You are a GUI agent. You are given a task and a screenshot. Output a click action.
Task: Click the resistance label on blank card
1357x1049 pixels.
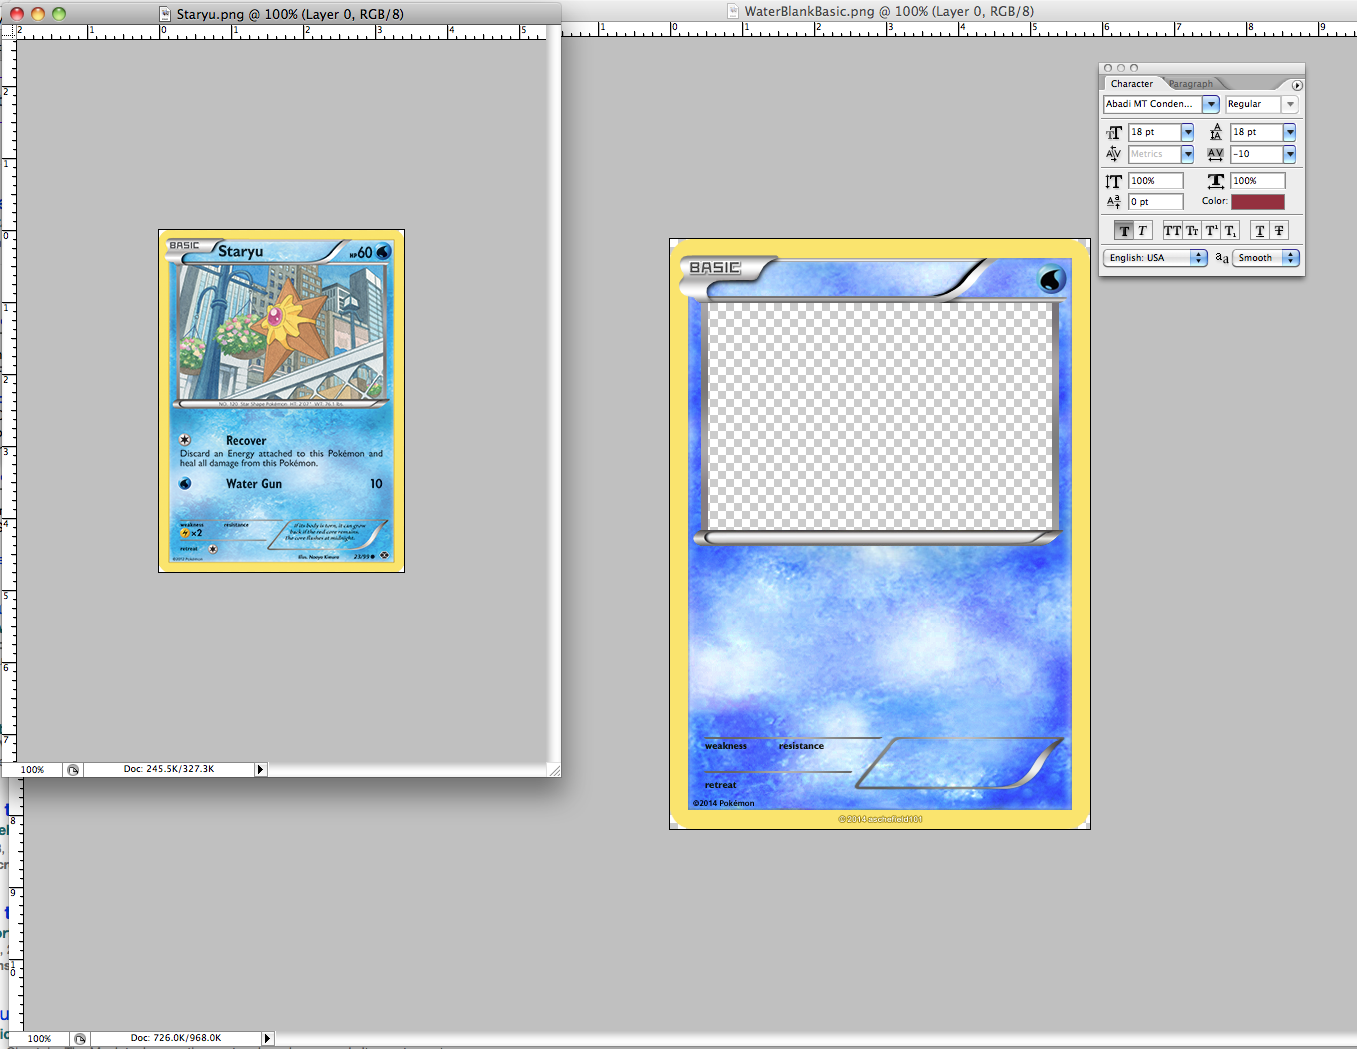[802, 746]
